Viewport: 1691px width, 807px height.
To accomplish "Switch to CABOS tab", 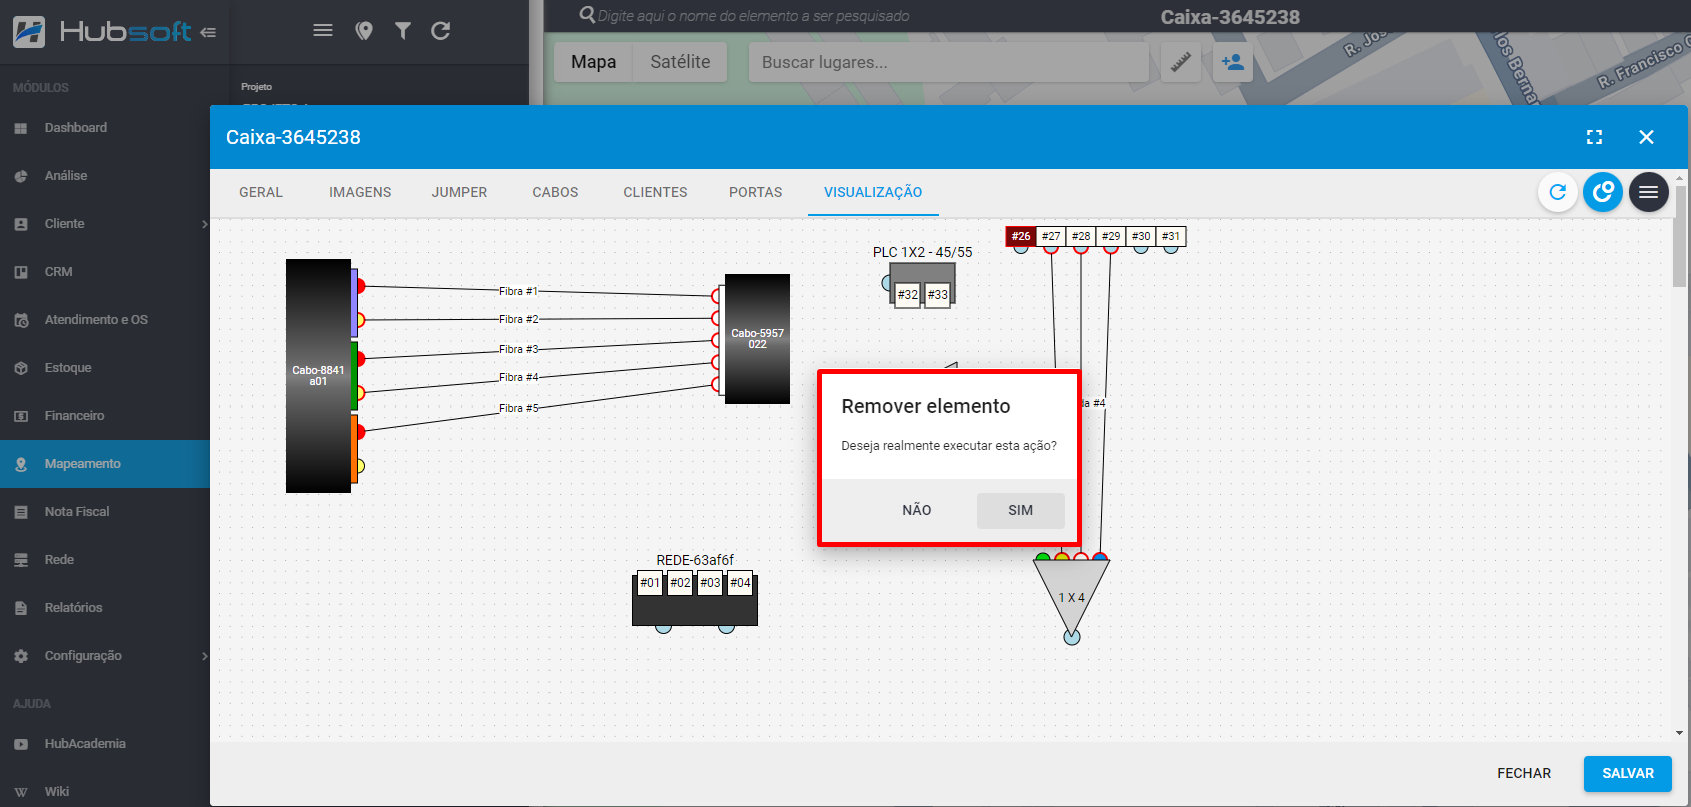I will [x=555, y=192].
